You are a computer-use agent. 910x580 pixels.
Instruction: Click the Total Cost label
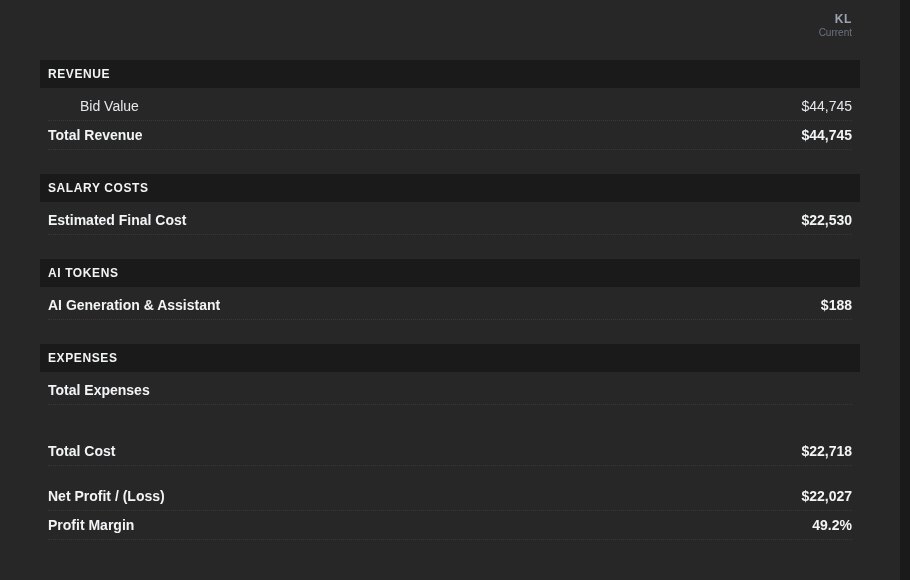[x=82, y=451]
